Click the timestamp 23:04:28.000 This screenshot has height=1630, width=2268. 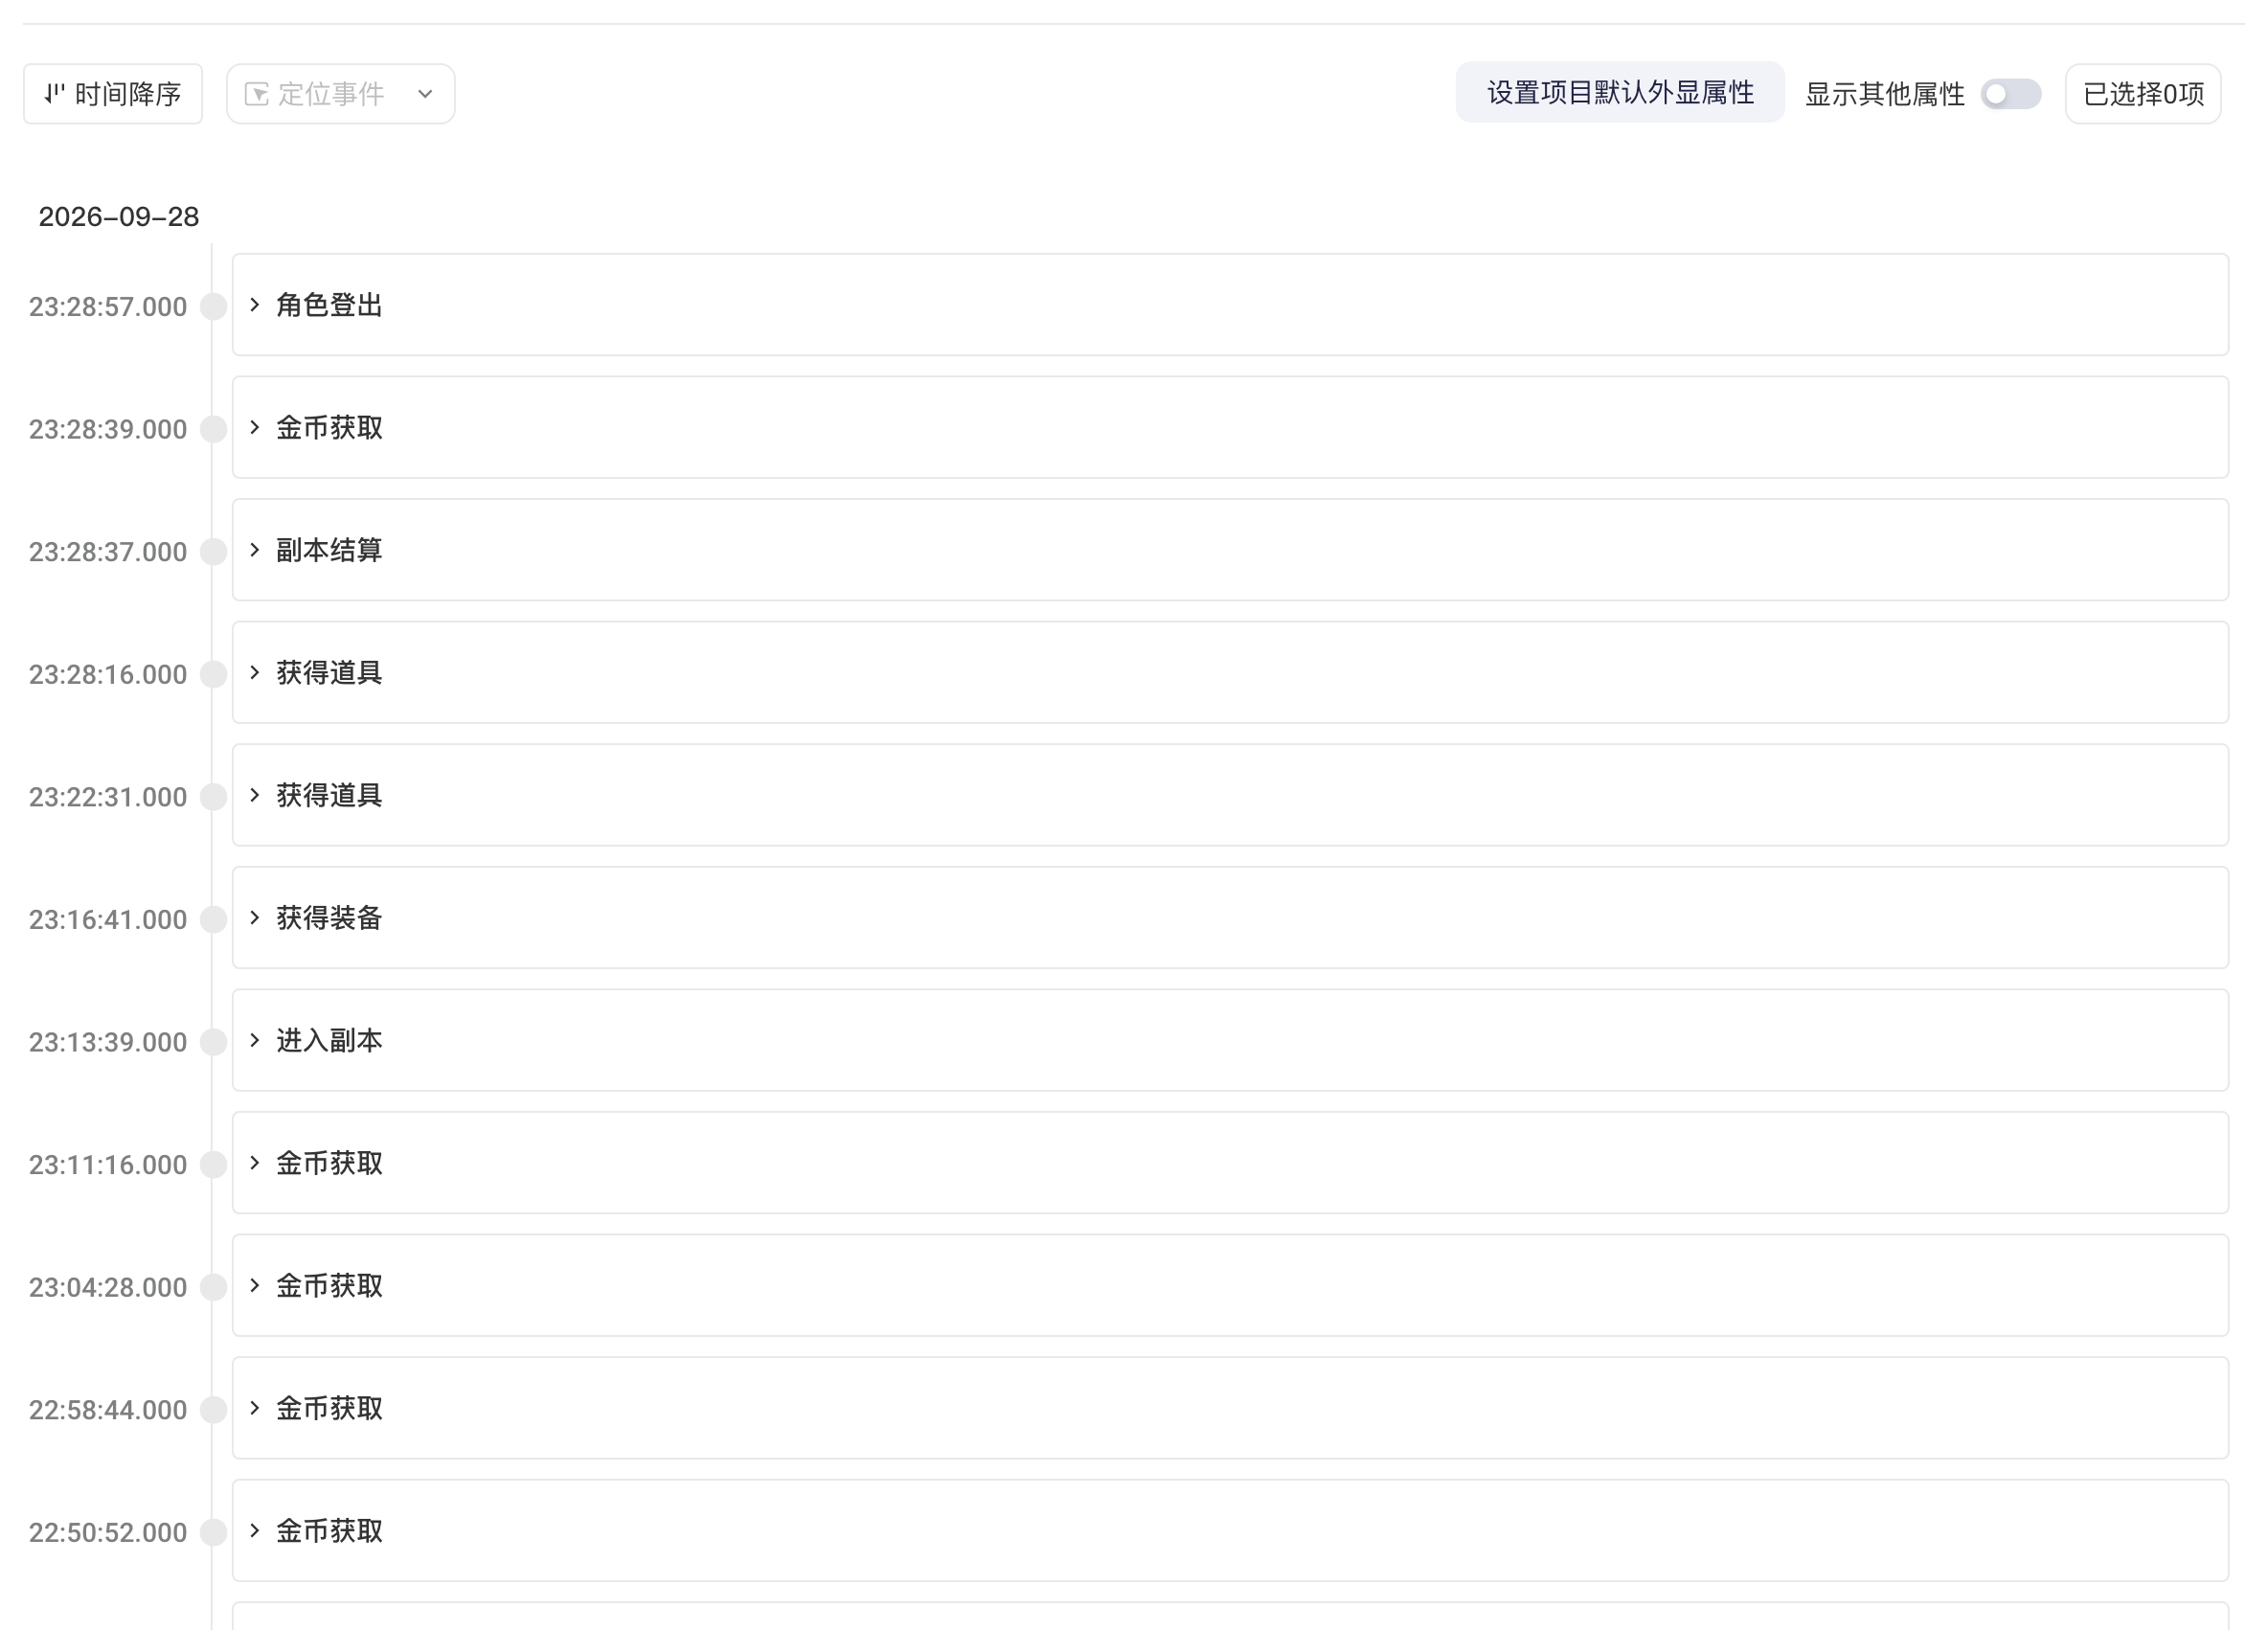coord(108,1288)
